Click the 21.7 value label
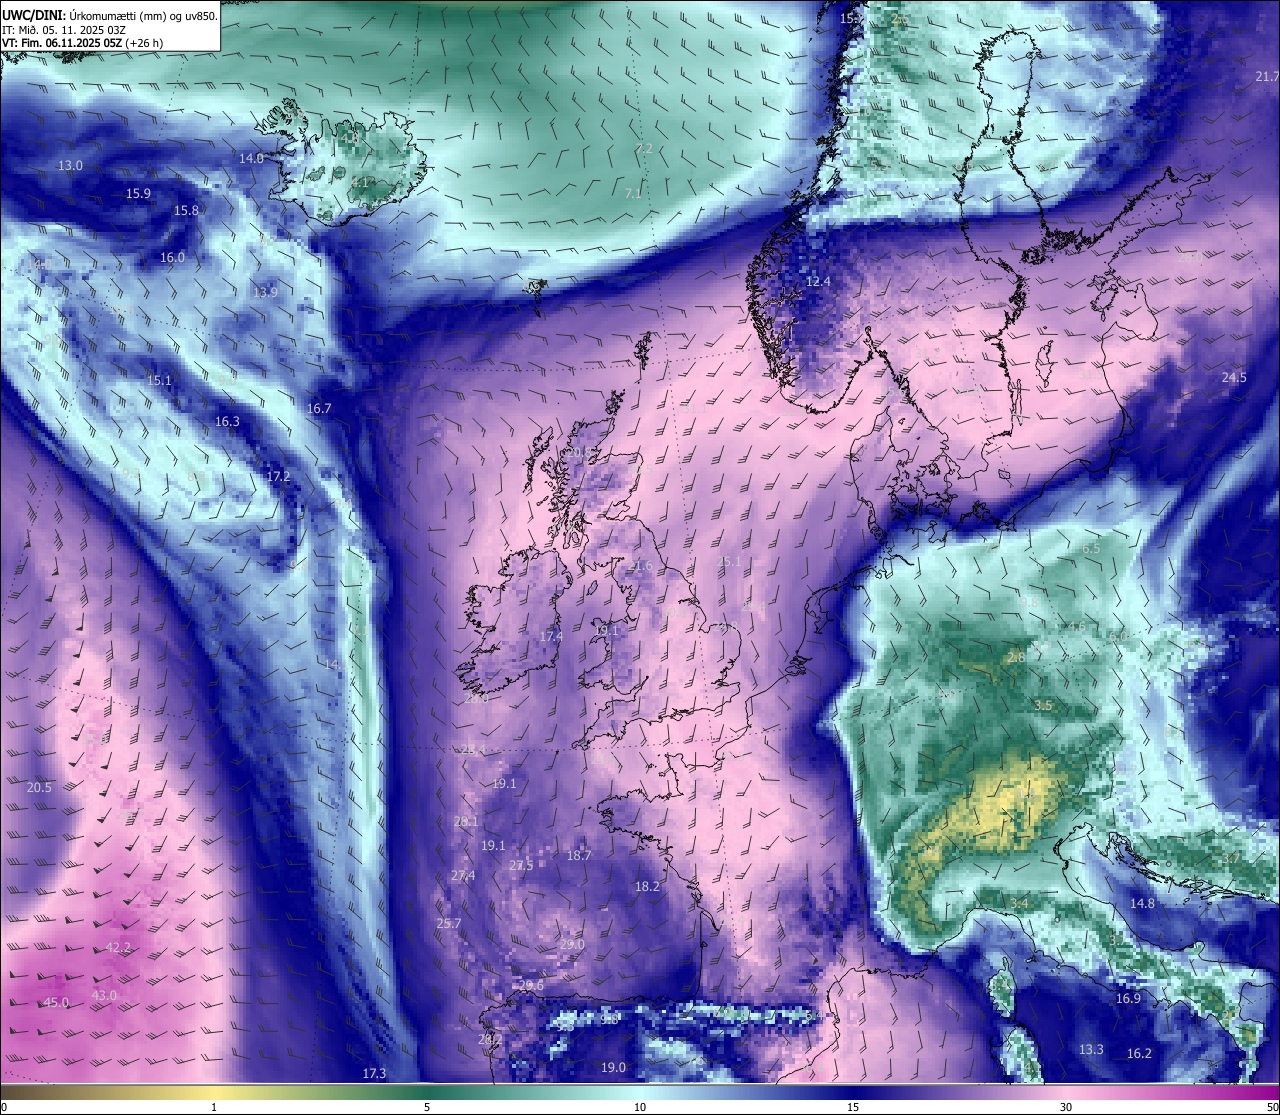 1267,76
